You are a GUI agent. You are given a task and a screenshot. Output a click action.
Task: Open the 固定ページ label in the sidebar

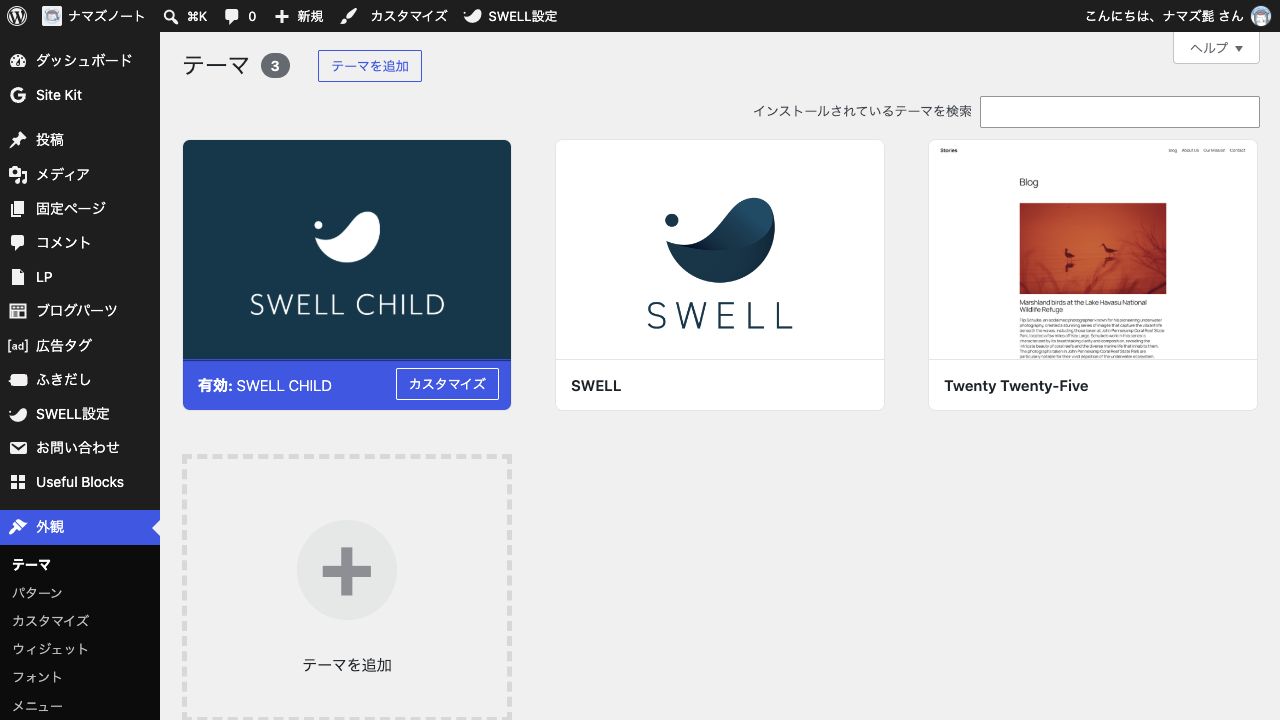click(x=71, y=208)
